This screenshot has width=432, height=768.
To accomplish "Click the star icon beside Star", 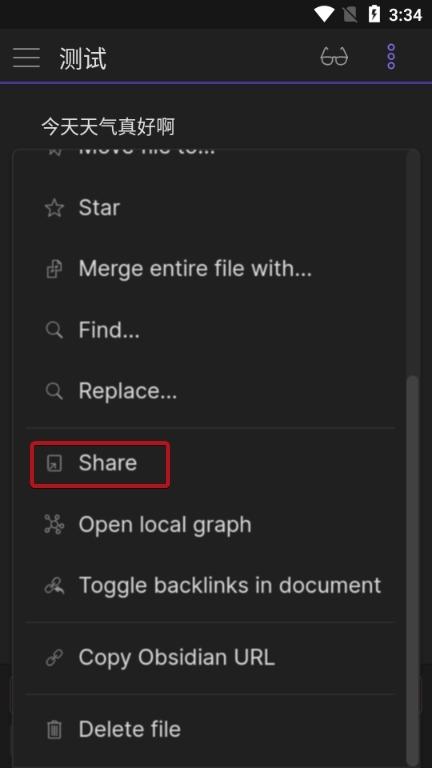I will click(x=54, y=208).
